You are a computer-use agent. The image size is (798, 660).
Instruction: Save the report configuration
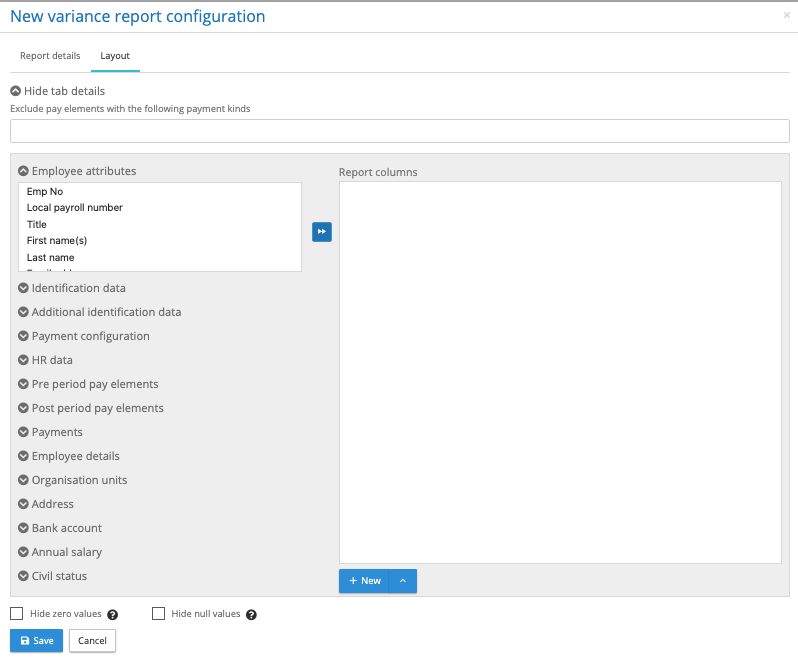click(x=36, y=641)
